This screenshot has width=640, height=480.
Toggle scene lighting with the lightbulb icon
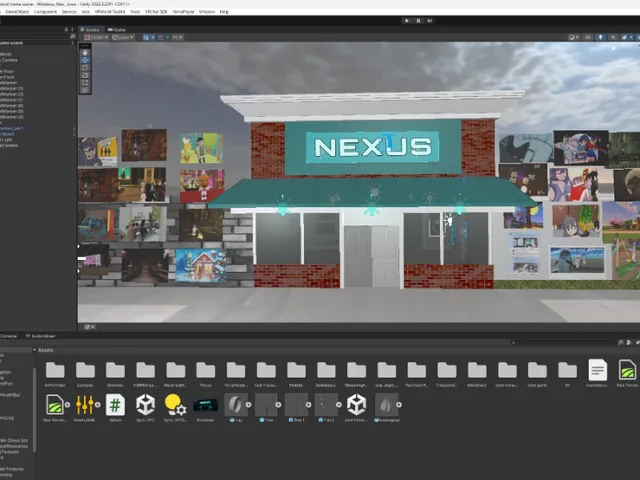(600, 38)
